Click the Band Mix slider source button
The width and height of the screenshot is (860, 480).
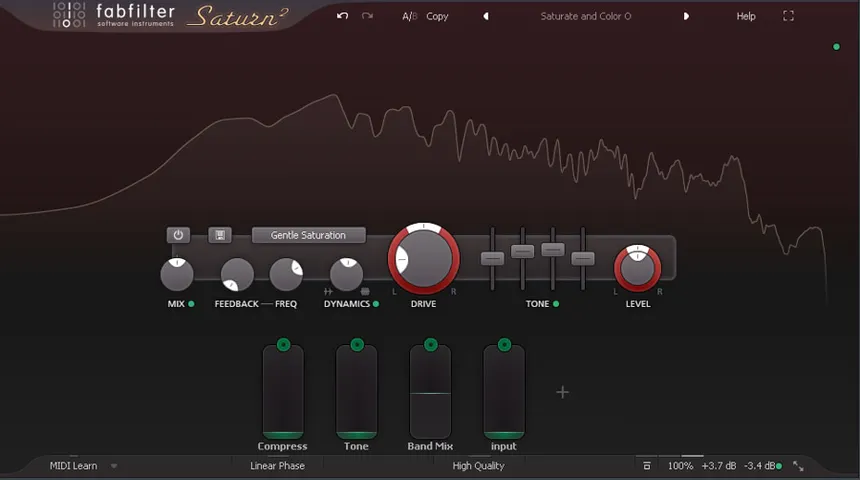(x=431, y=345)
